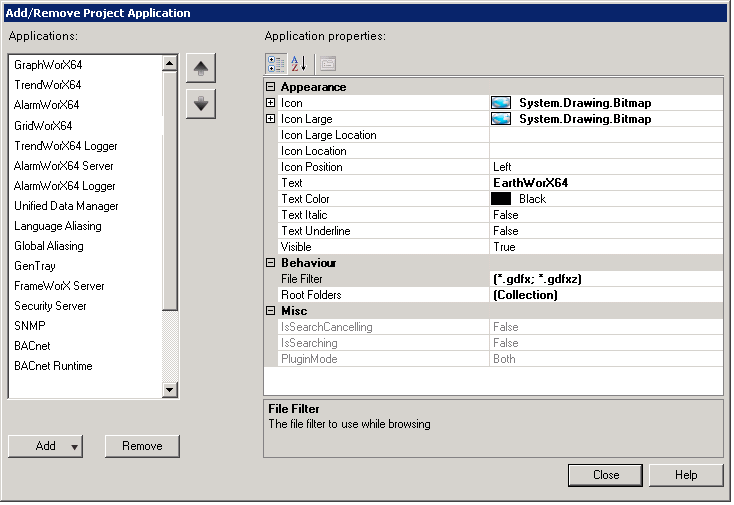
Task: Expand the Icon property node
Action: click(x=271, y=103)
